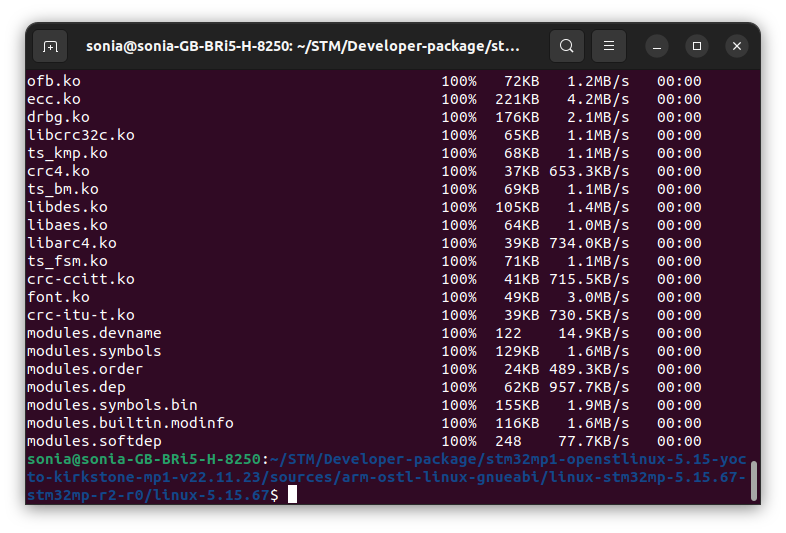The image size is (786, 533).
Task: Click the libarc4.ko file name
Action: (72, 243)
